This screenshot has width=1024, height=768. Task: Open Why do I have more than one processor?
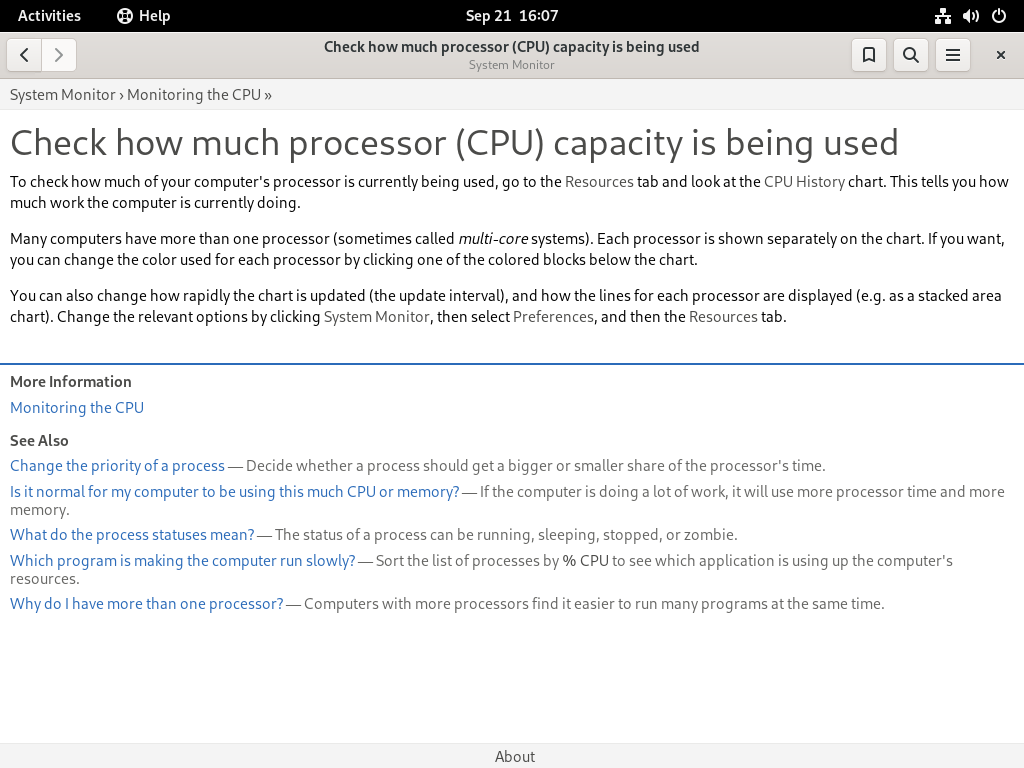[x=147, y=604]
